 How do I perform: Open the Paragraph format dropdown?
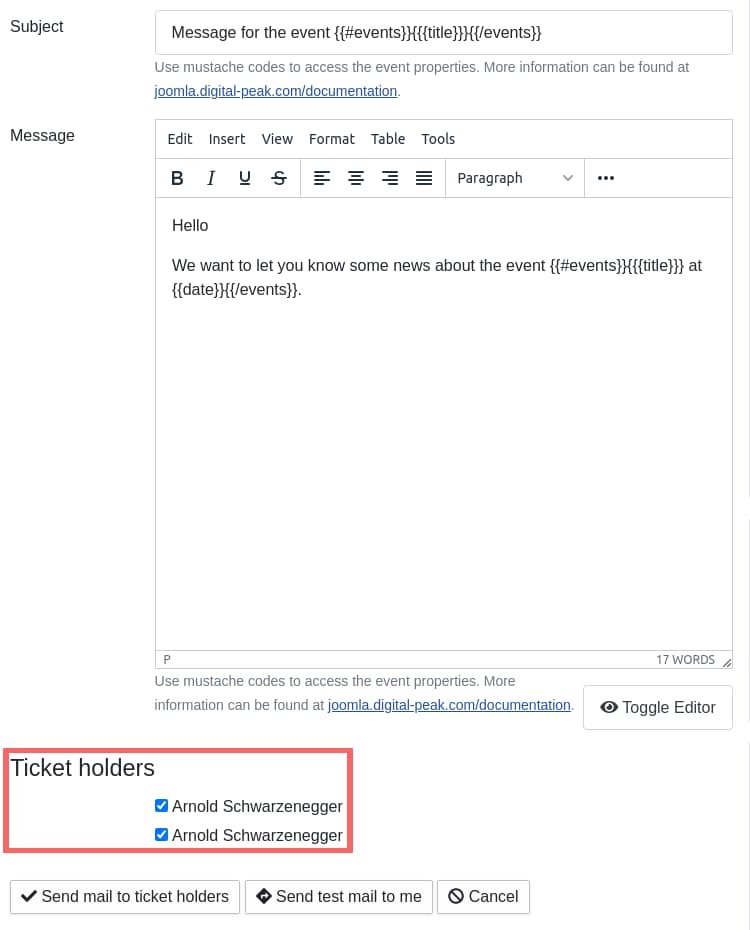coord(514,178)
